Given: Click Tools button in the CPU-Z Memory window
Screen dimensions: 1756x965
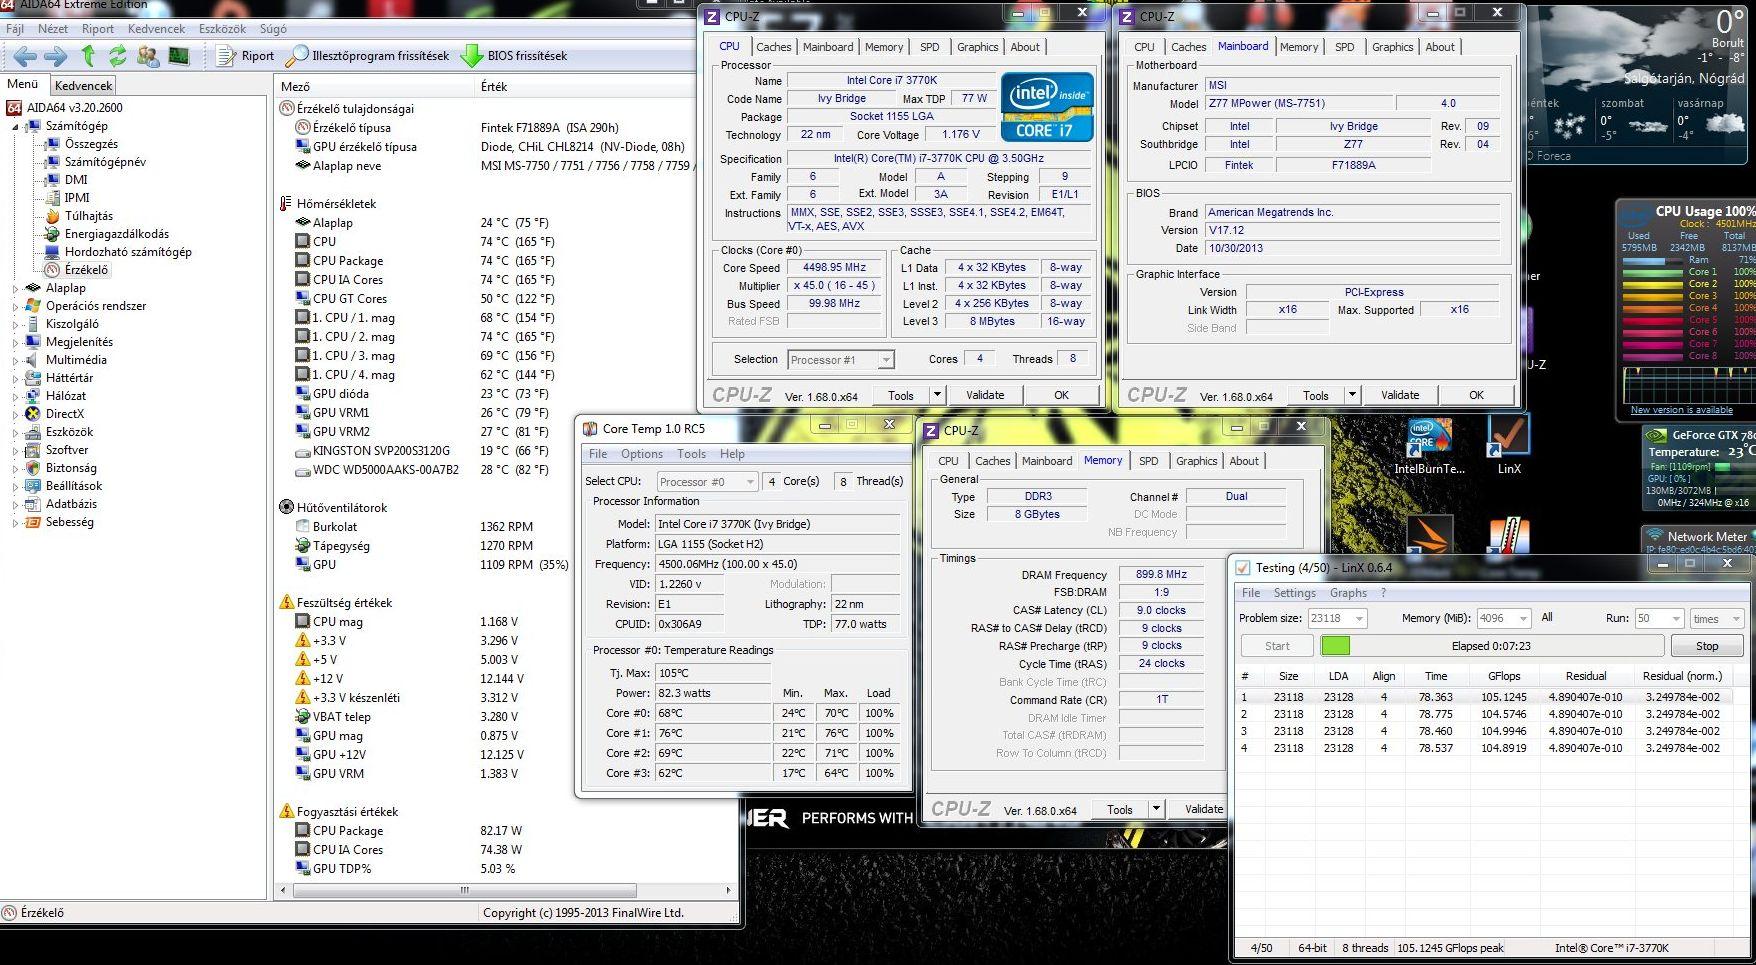Looking at the screenshot, I should (1119, 810).
